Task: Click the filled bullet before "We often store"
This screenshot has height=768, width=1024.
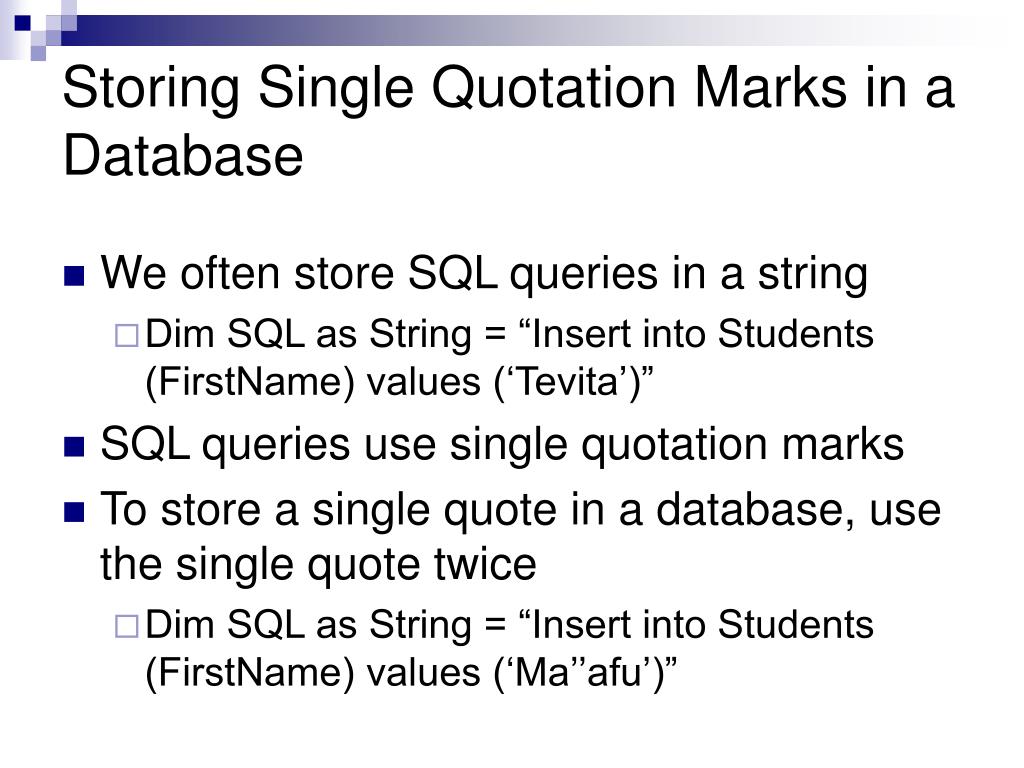Action: pyautogui.click(x=74, y=276)
